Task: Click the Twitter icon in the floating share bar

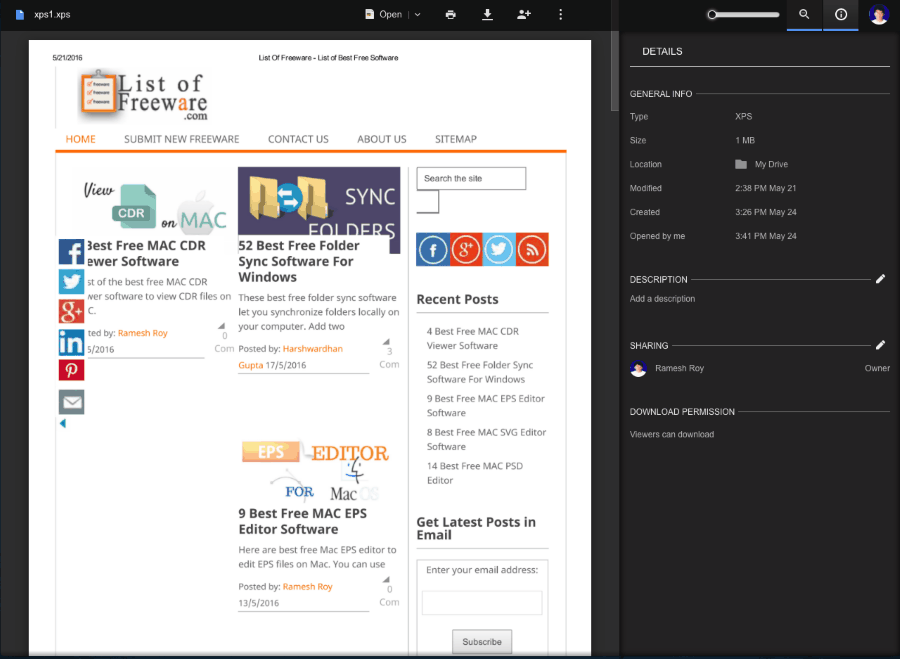Action: (x=71, y=281)
